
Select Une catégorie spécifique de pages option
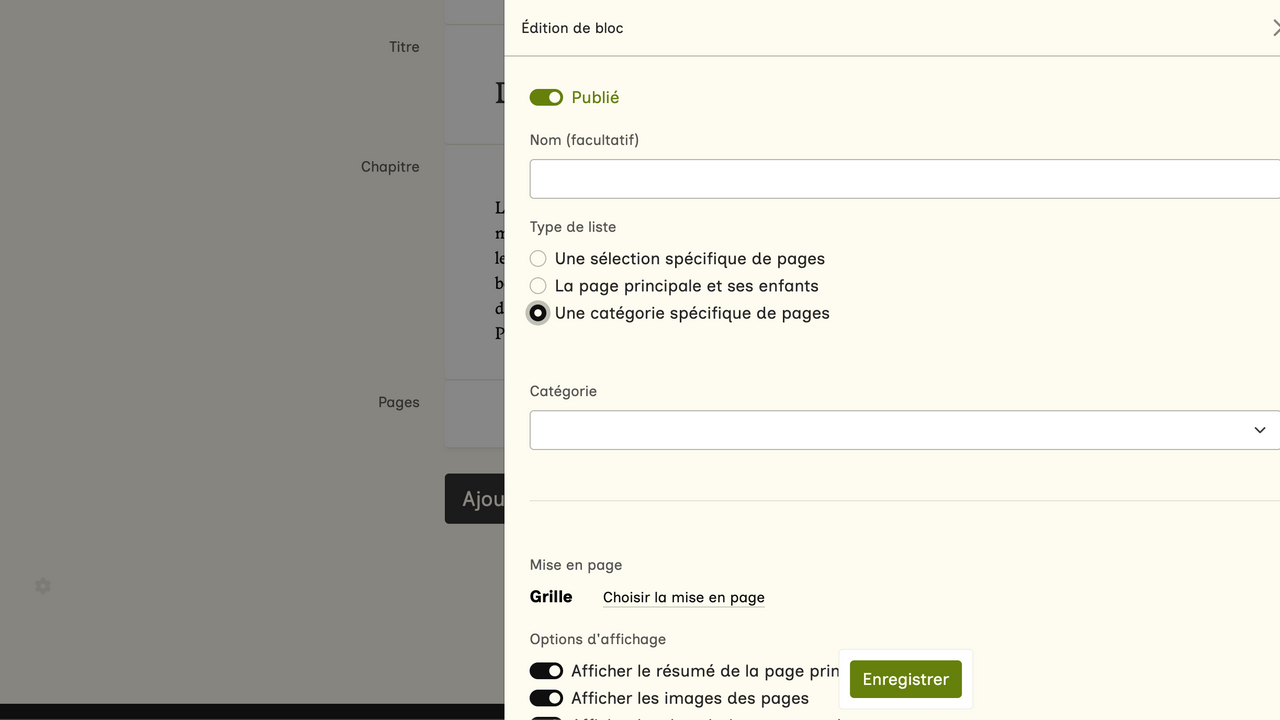(538, 313)
